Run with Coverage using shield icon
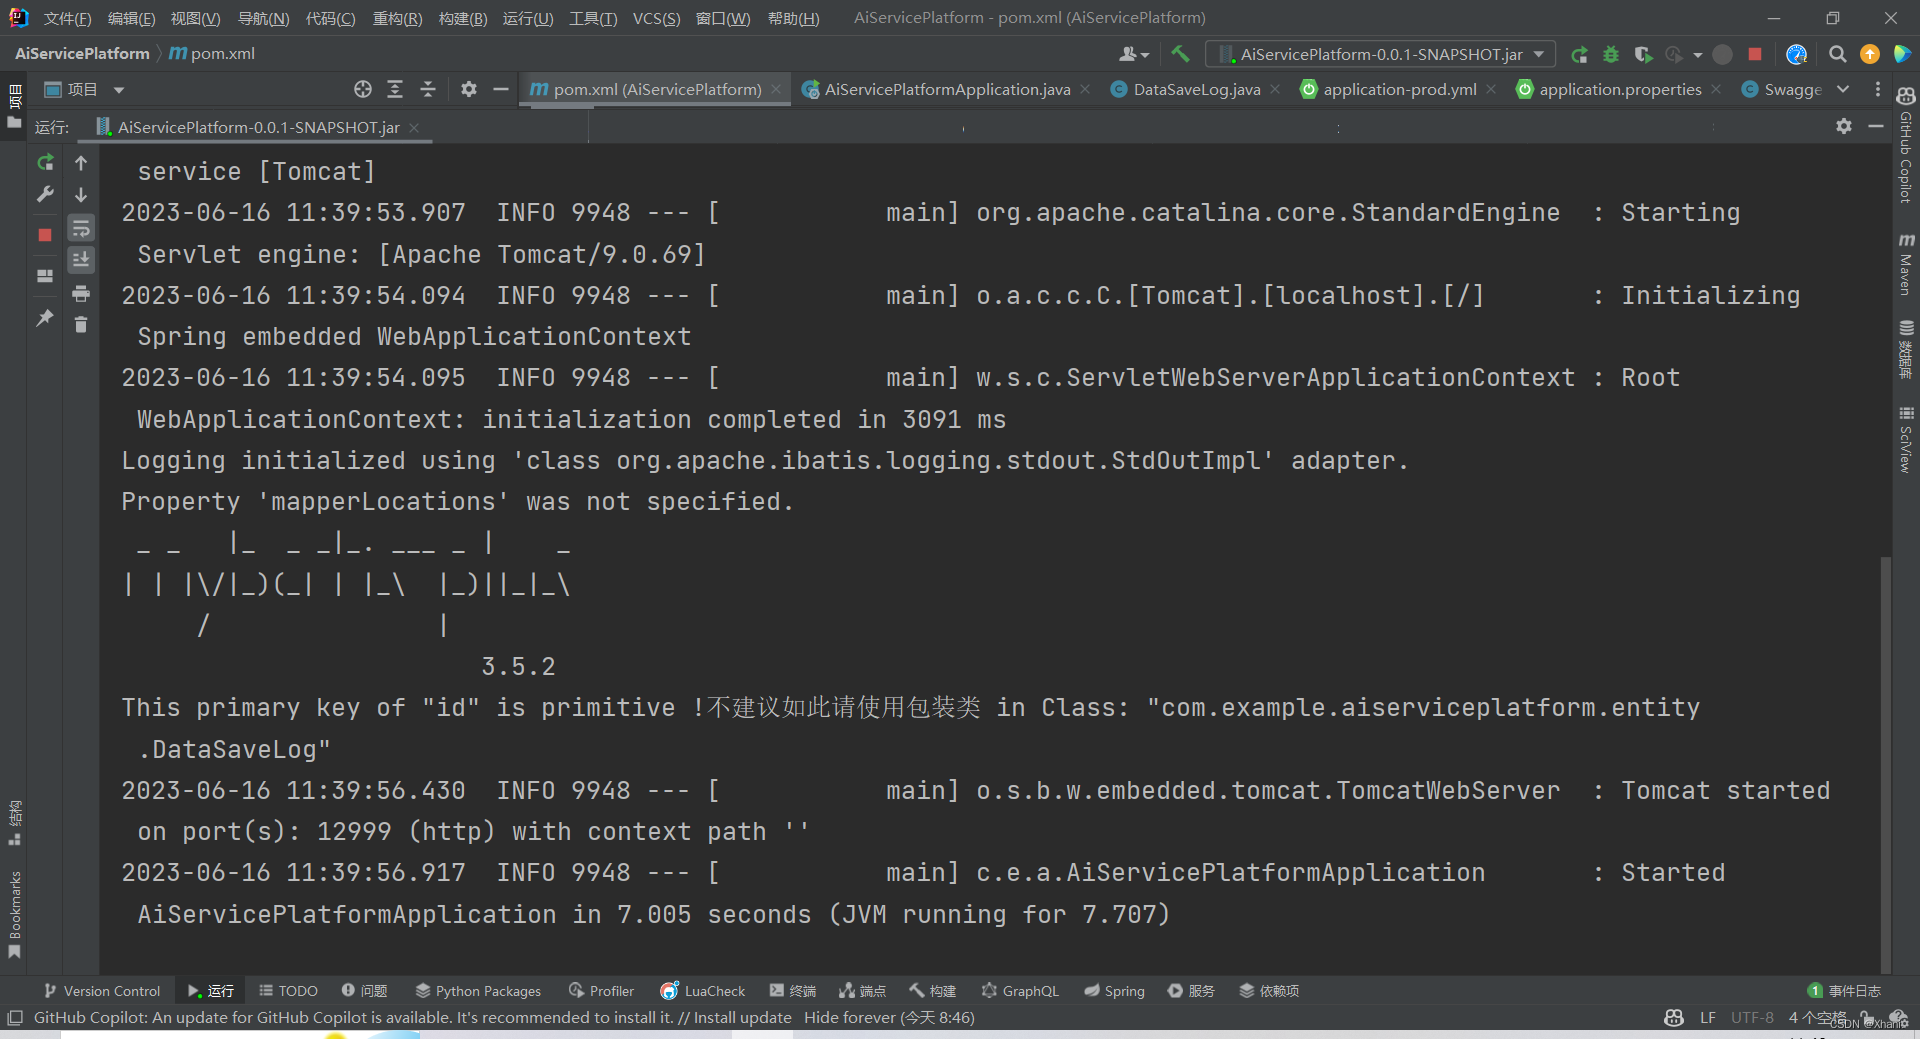The width and height of the screenshot is (1920, 1039). tap(1643, 54)
